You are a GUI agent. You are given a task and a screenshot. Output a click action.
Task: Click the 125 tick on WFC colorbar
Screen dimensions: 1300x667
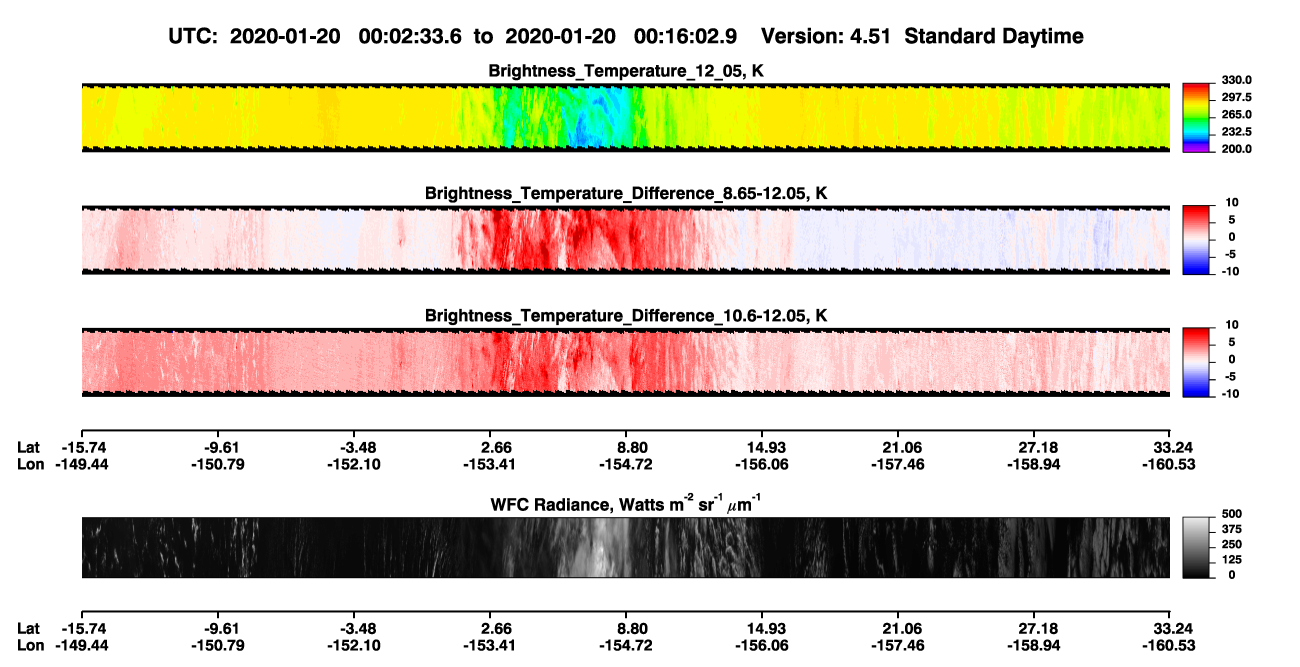(x=1231, y=560)
